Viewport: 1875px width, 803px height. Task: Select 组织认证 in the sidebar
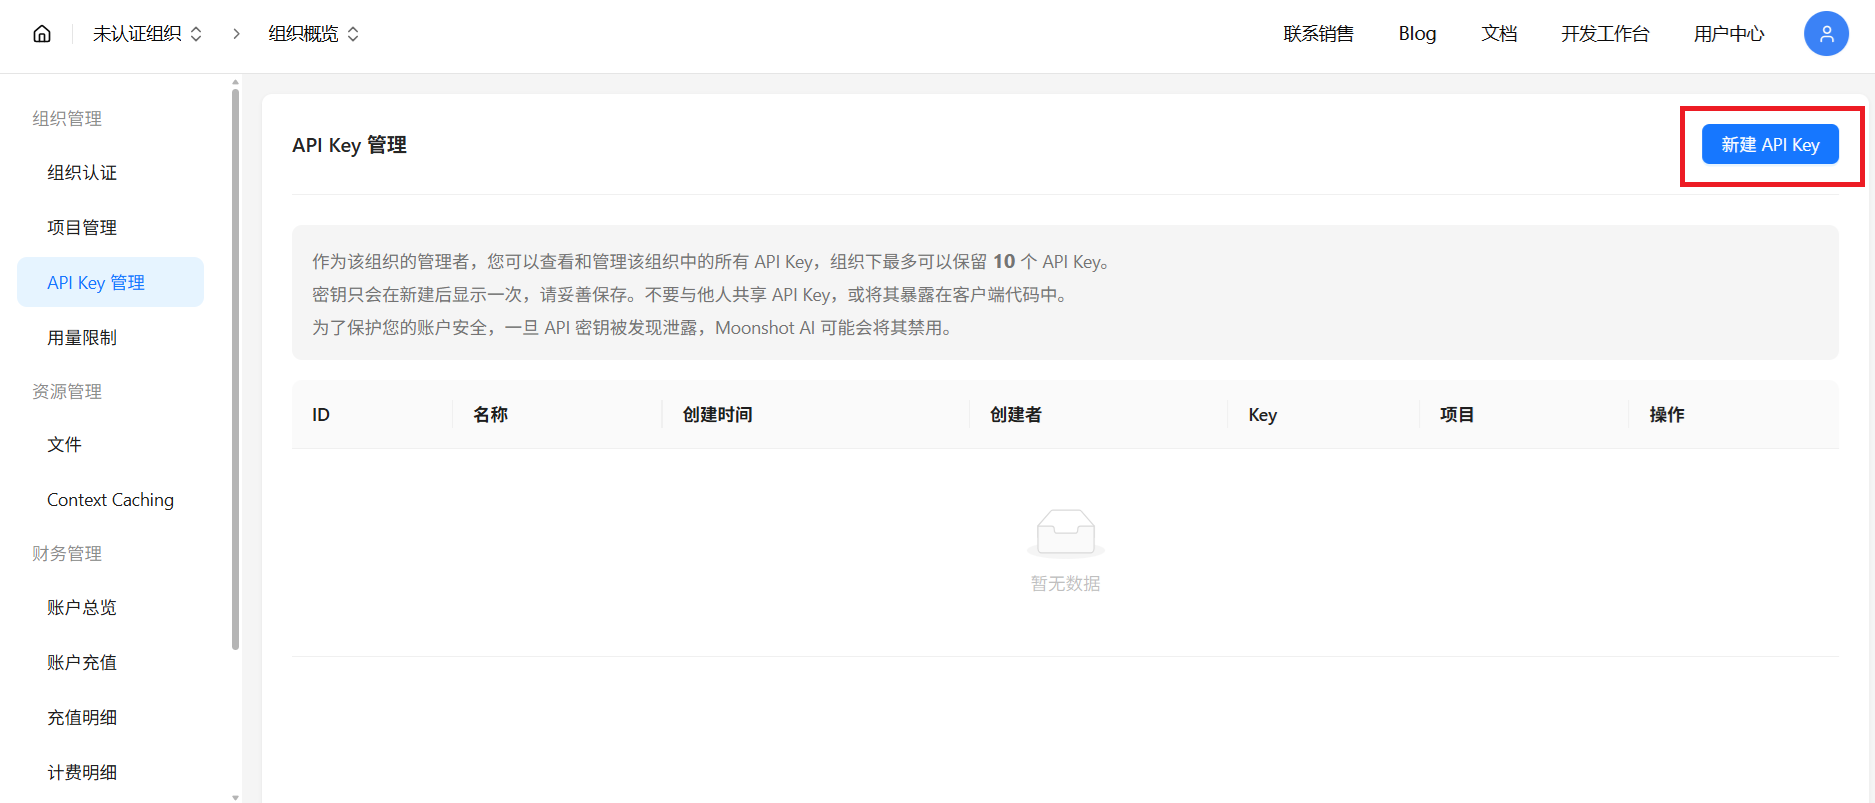(110, 173)
